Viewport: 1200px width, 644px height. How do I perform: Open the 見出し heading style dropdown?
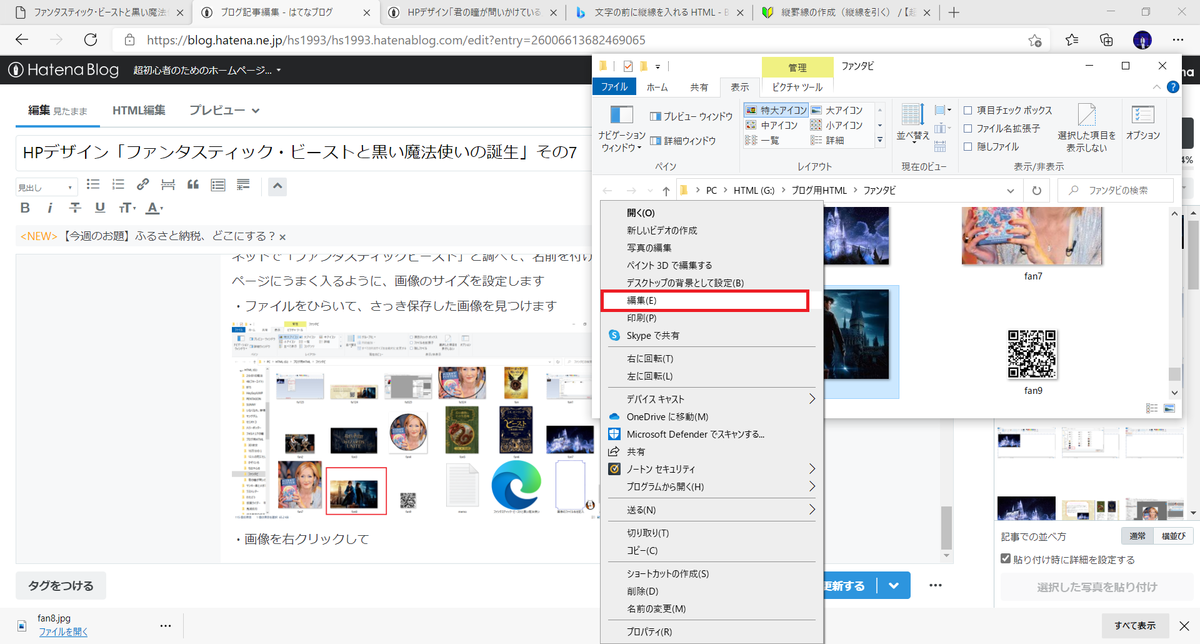(x=47, y=186)
